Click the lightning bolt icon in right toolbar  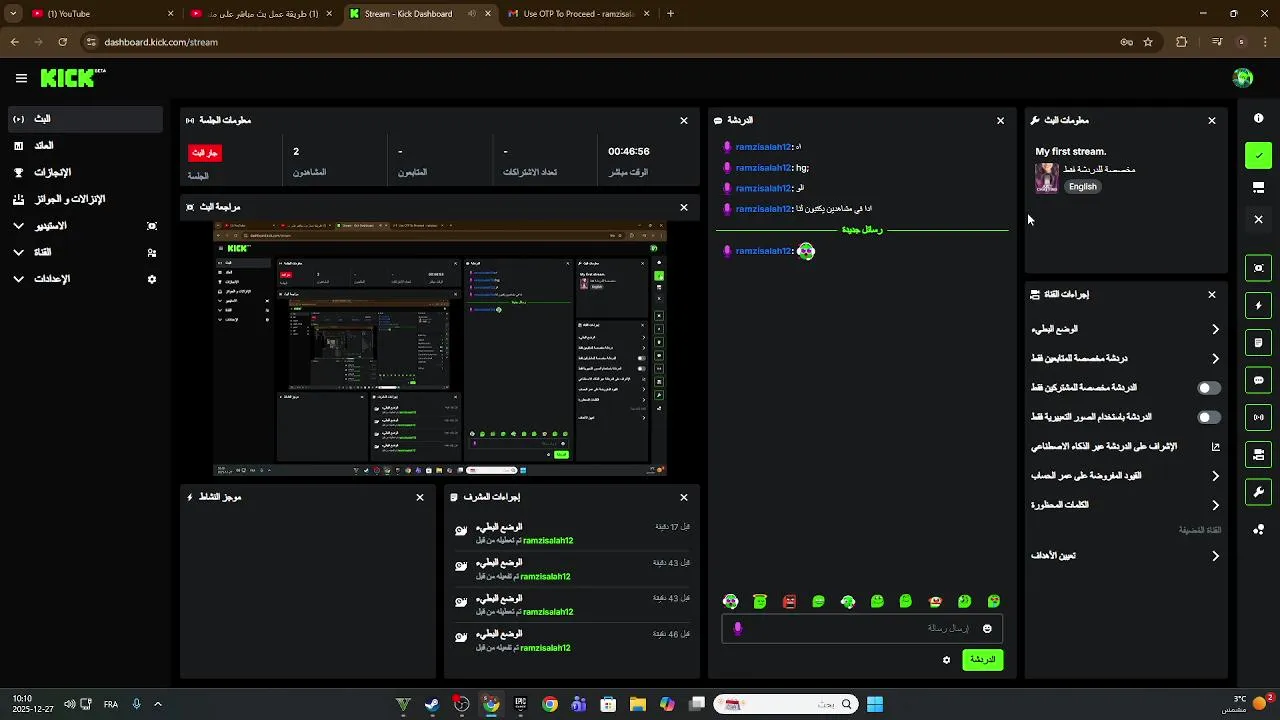point(1258,305)
